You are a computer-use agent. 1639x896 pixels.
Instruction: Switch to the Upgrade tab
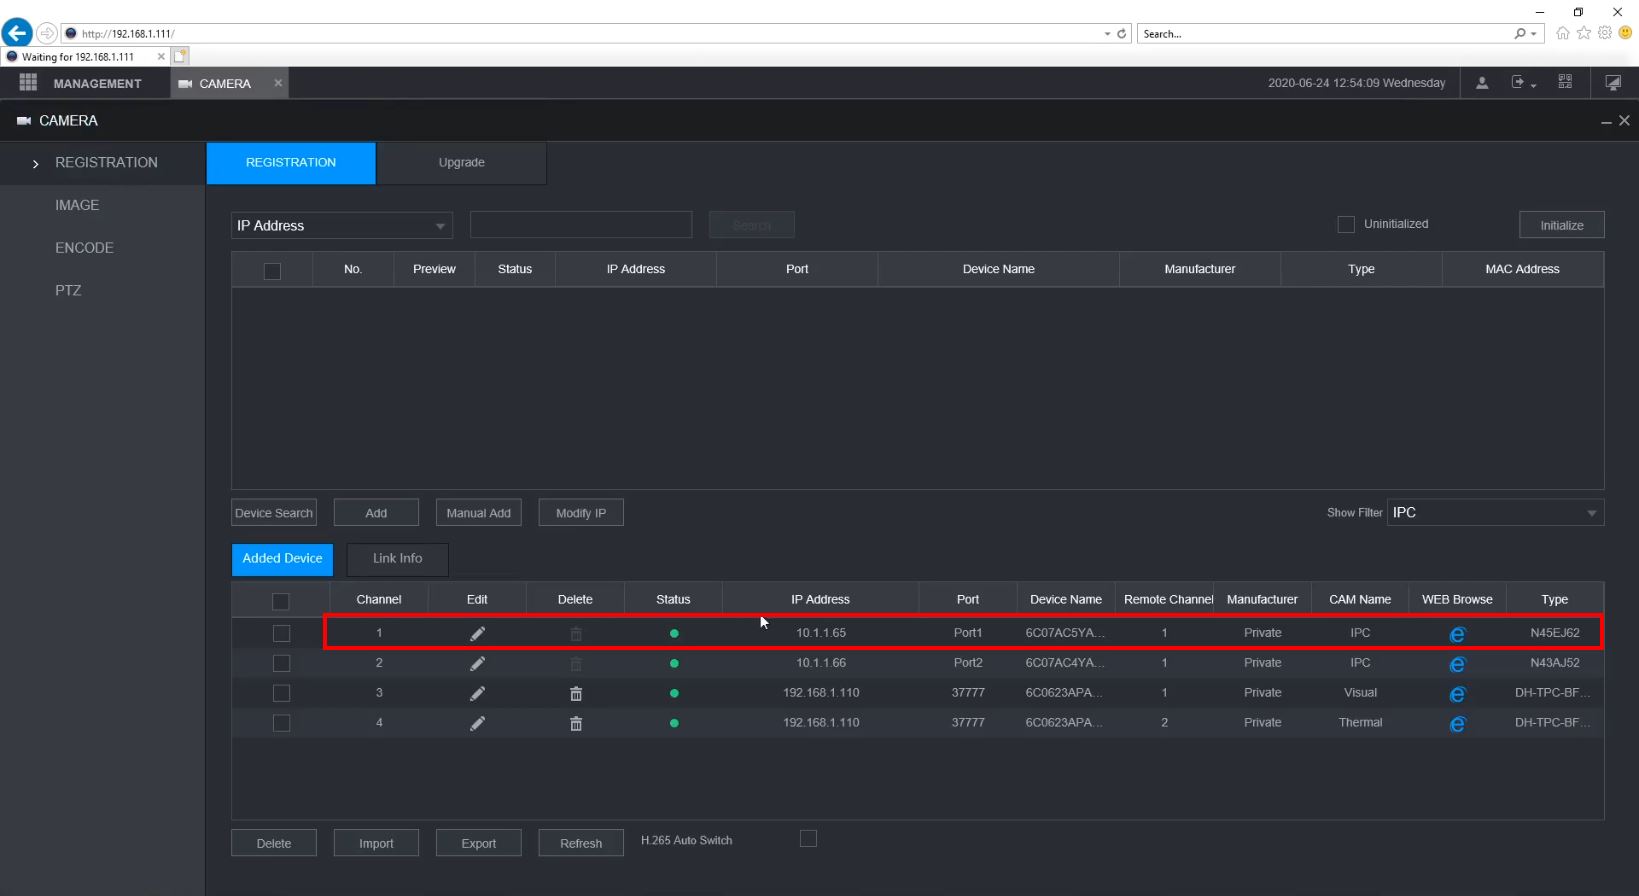(x=461, y=163)
